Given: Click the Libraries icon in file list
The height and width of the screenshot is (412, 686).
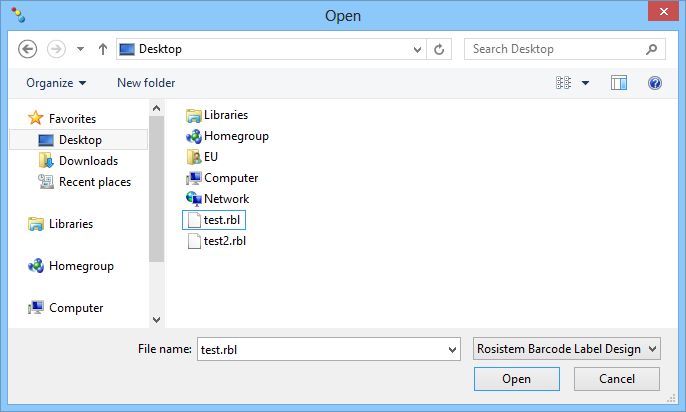Looking at the screenshot, I should click(193, 115).
